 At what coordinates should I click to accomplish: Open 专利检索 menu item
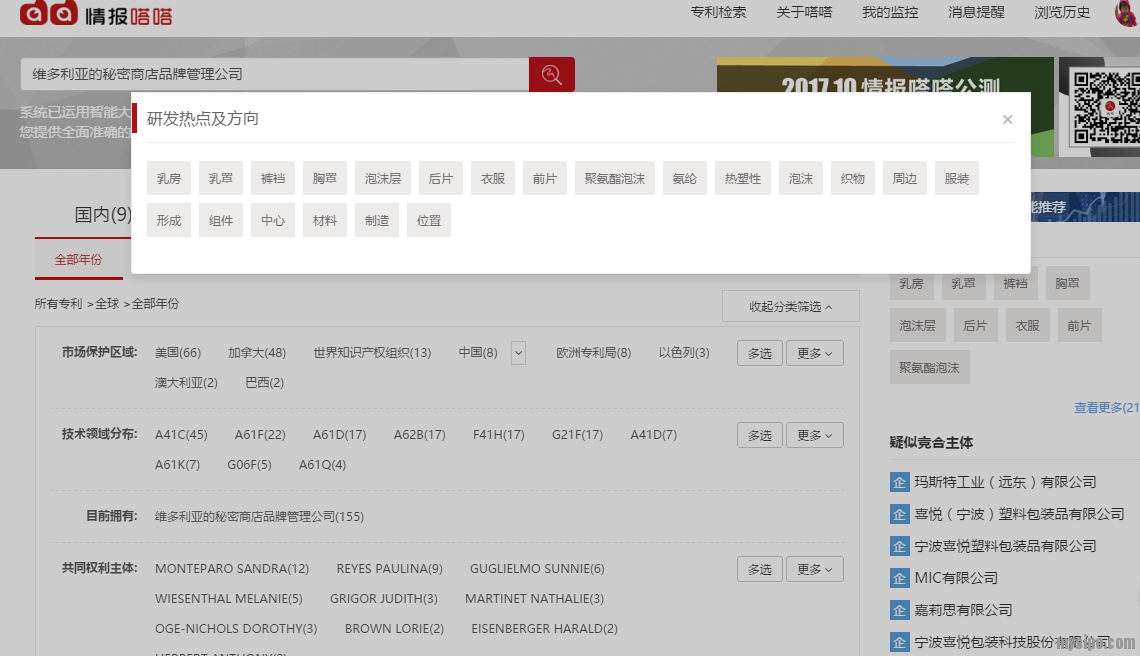pos(718,13)
